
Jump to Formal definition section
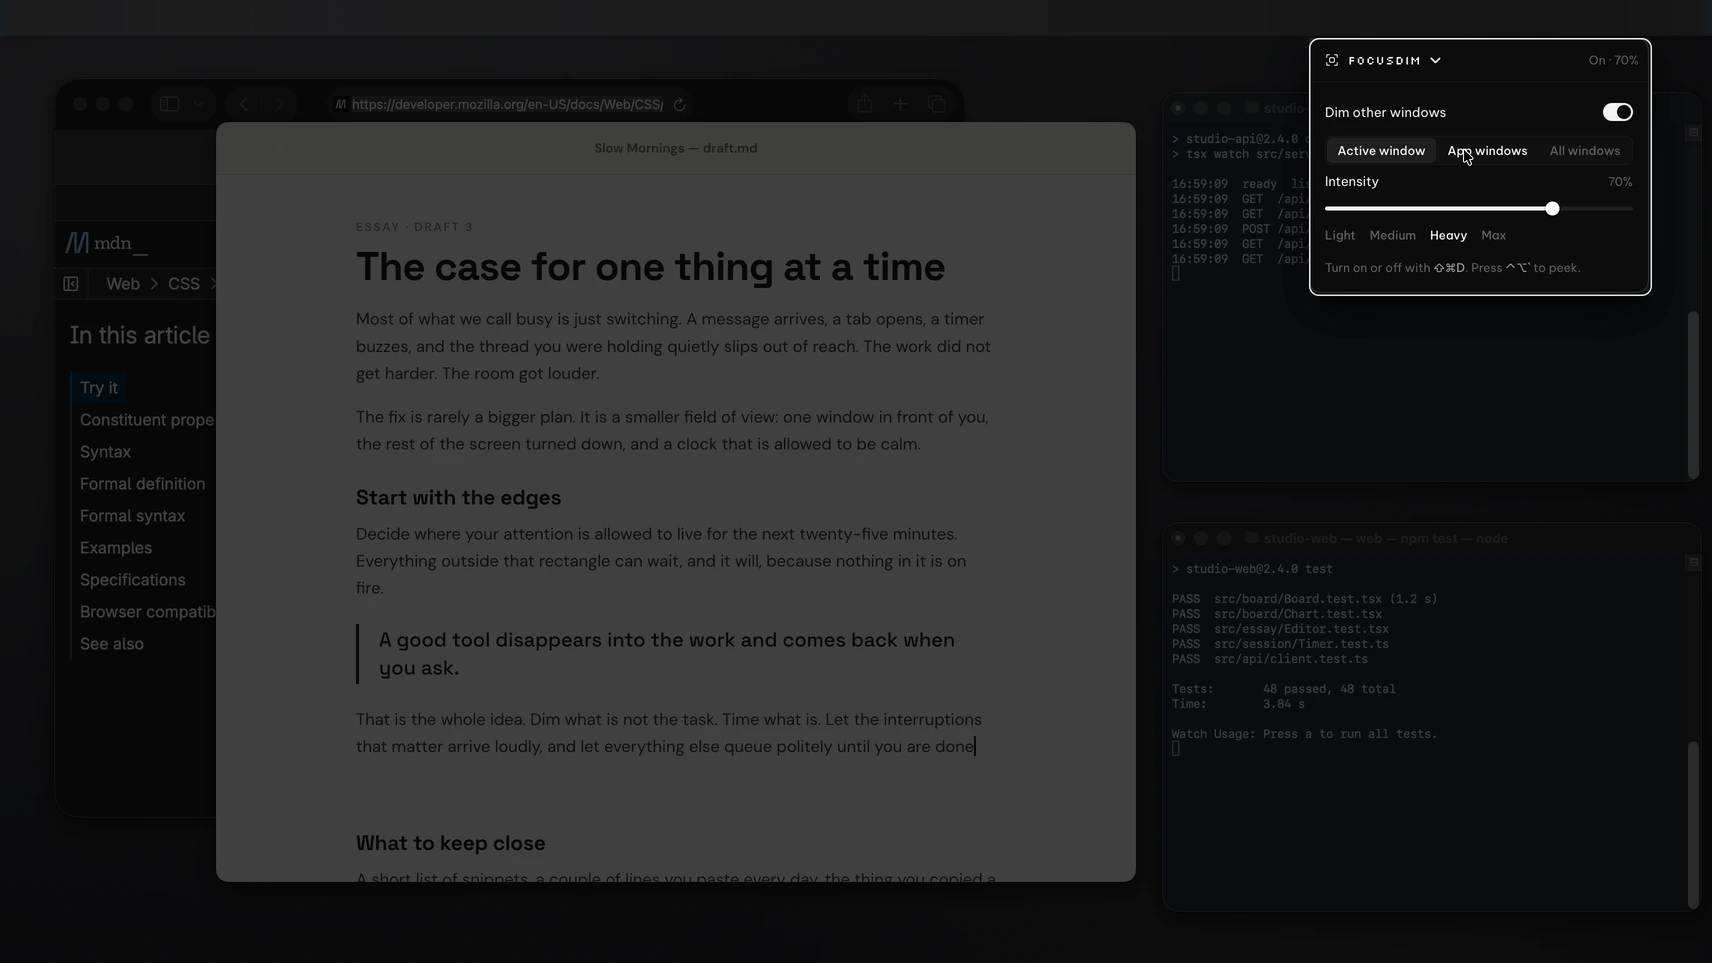(x=142, y=484)
